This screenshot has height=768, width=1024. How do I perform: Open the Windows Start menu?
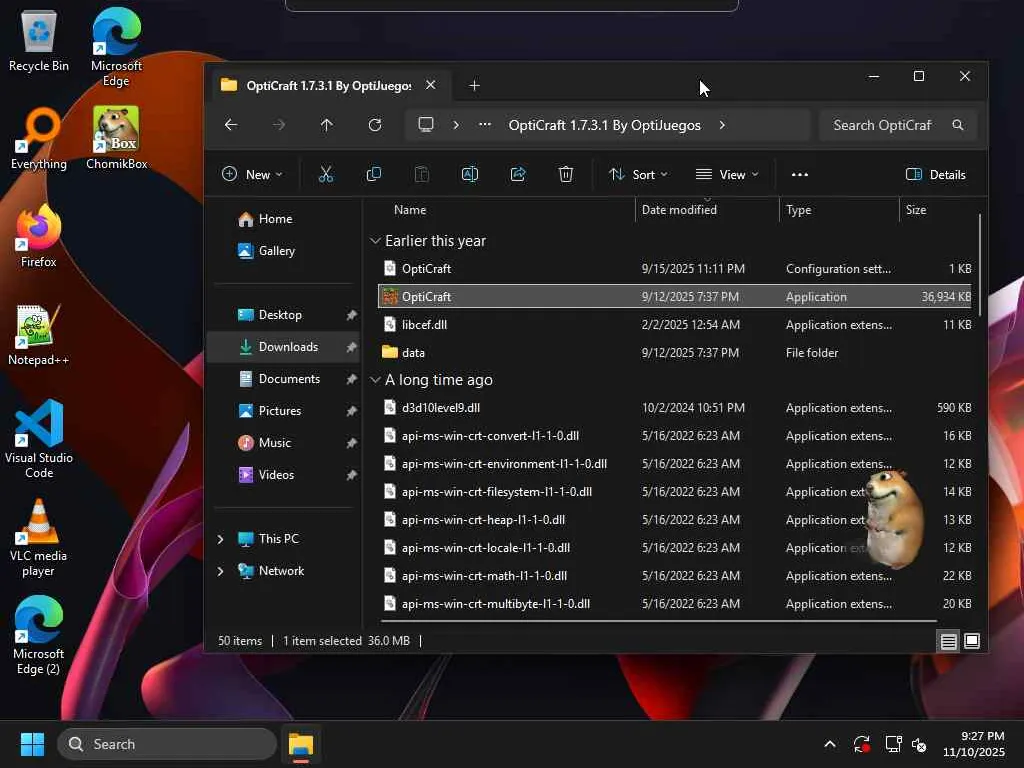(32, 744)
